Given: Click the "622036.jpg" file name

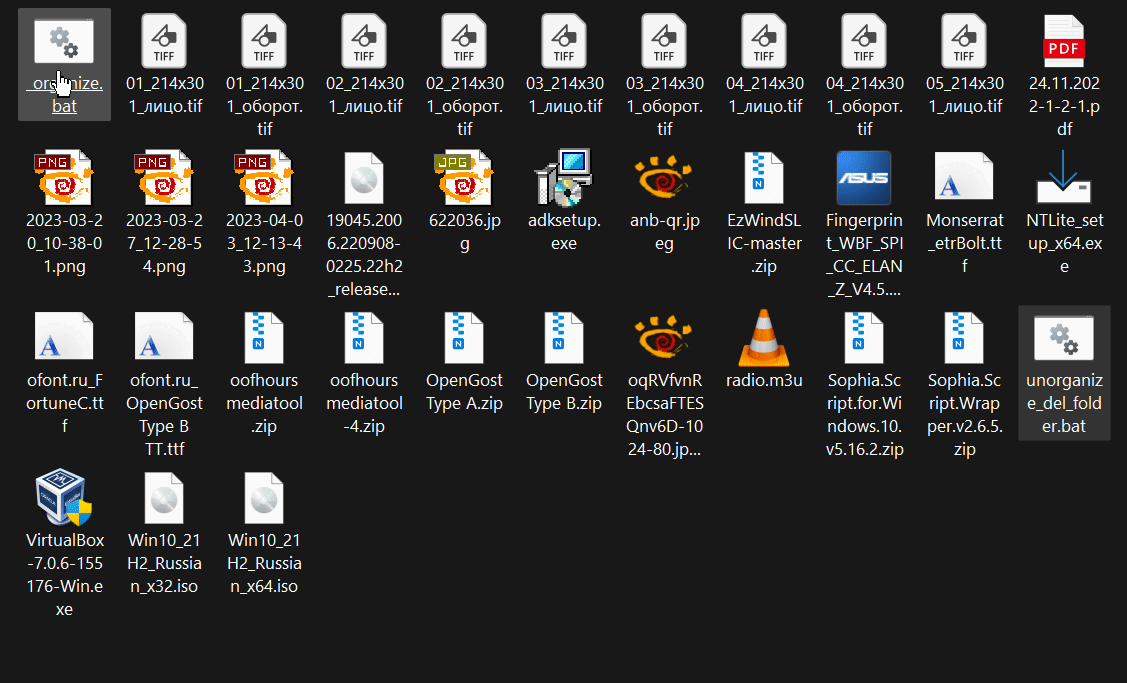Looking at the screenshot, I should coord(464,232).
